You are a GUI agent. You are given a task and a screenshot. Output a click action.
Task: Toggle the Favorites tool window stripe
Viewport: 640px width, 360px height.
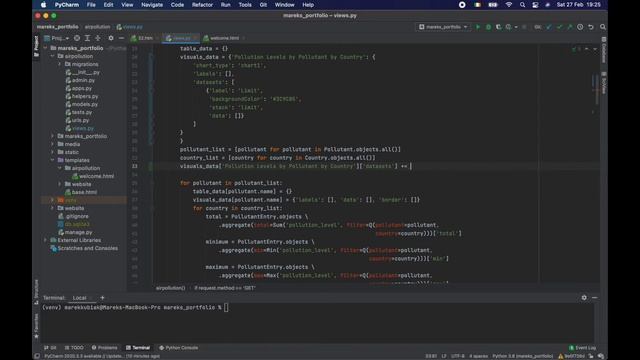pyautogui.click(x=36, y=326)
